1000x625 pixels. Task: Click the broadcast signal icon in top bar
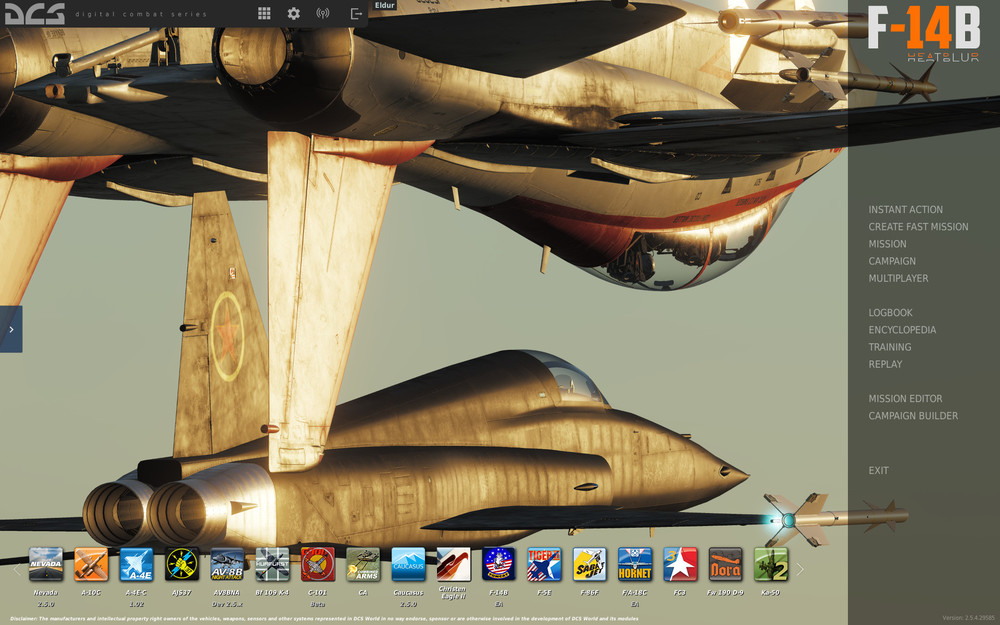pos(323,13)
